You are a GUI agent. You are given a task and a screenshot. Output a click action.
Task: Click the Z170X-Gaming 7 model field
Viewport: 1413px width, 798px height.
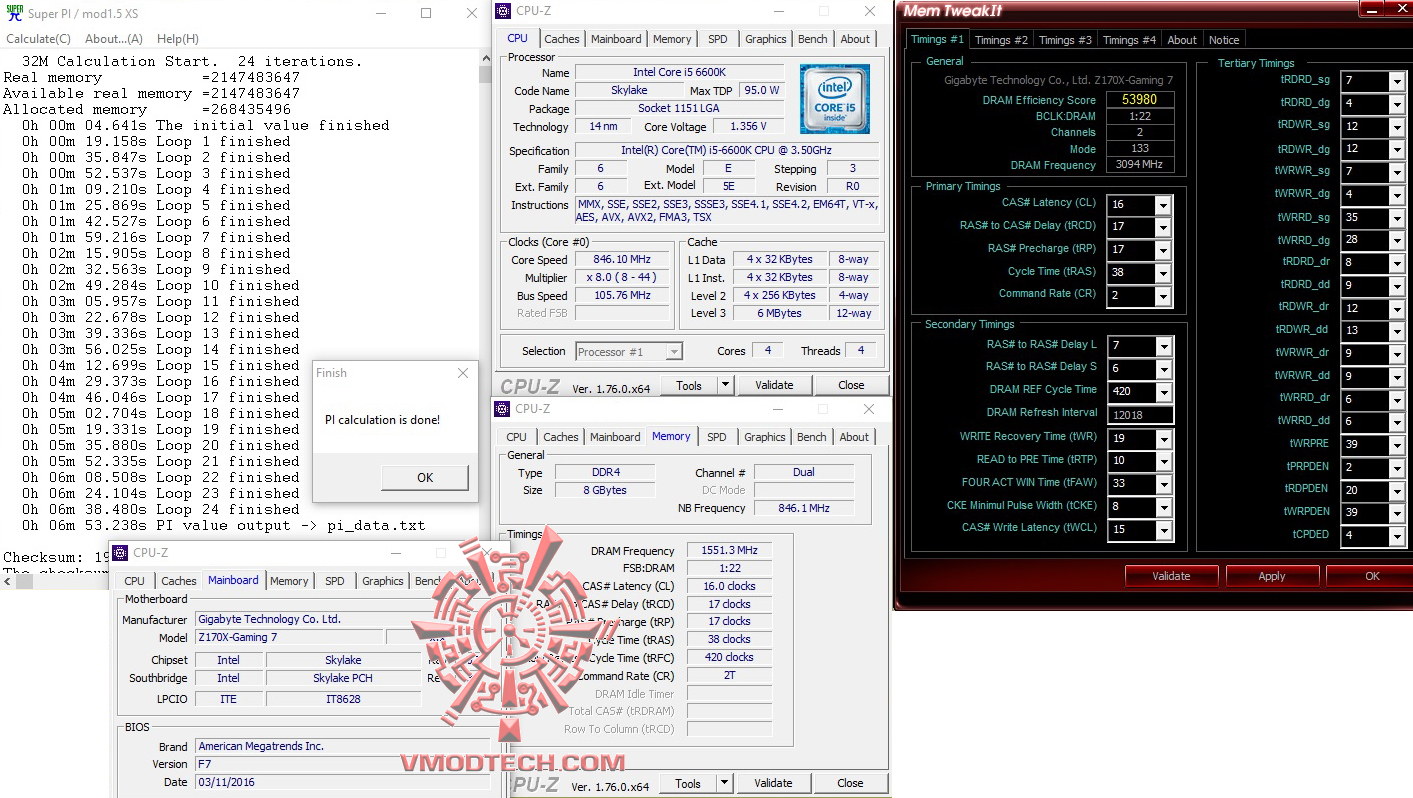point(289,638)
